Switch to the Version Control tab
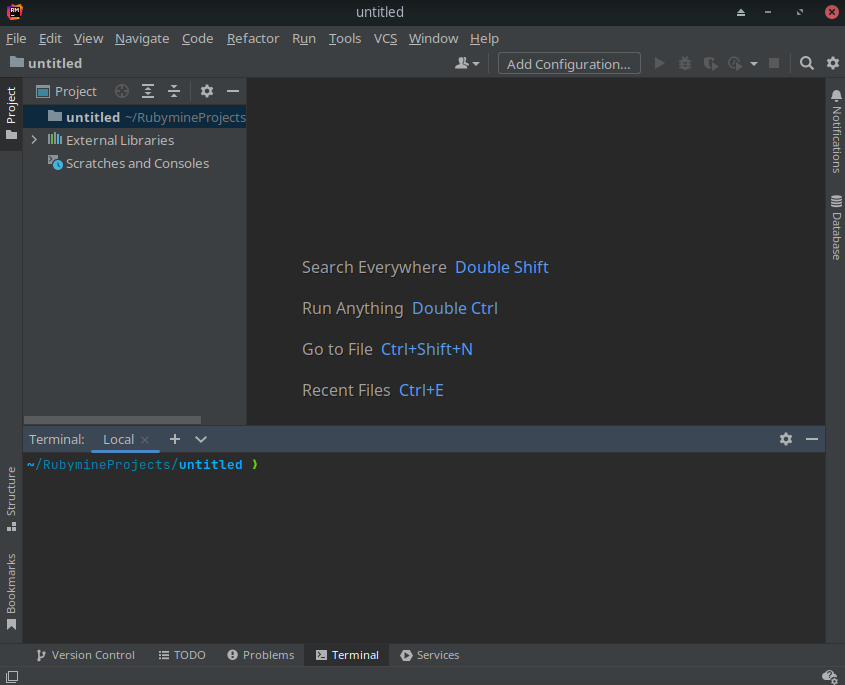The width and height of the screenshot is (845, 685). pyautogui.click(x=86, y=655)
